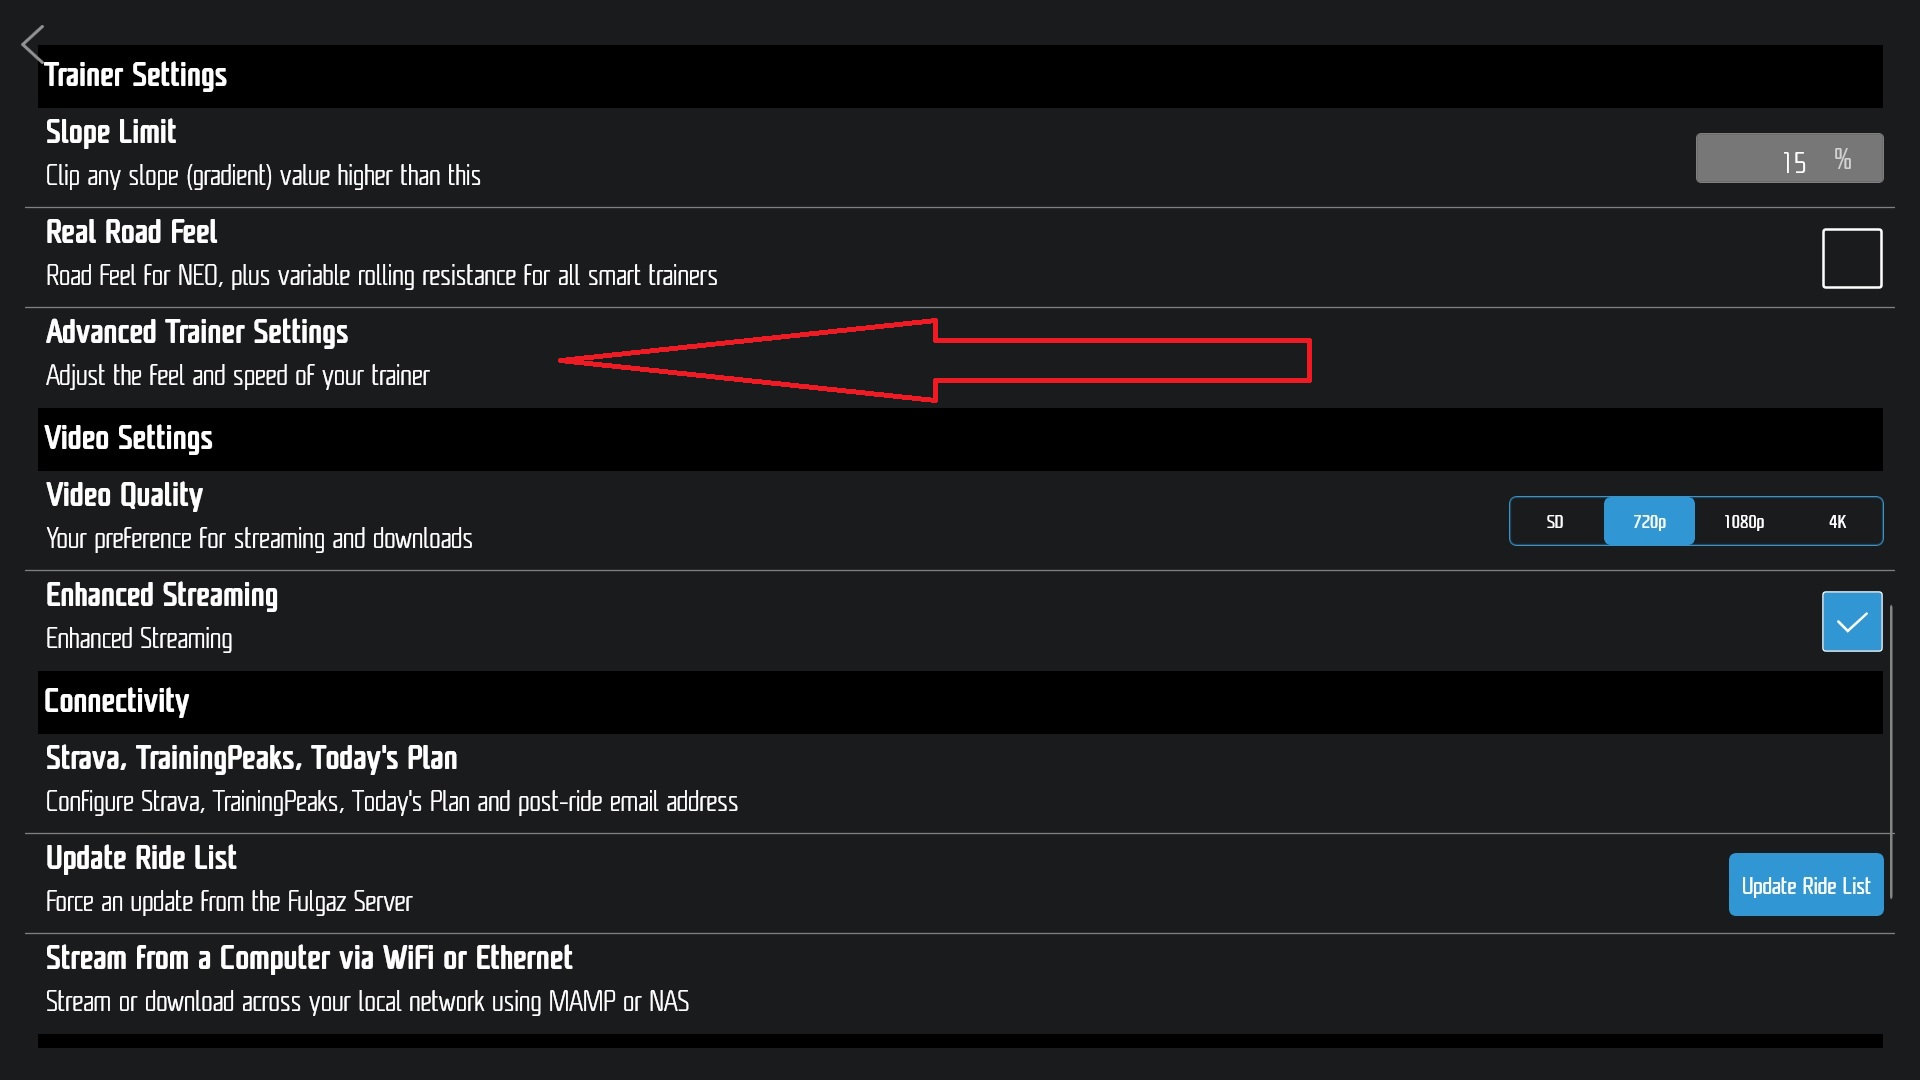Click the settings page scrollbar
The image size is (1920, 1080).
(x=1891, y=720)
